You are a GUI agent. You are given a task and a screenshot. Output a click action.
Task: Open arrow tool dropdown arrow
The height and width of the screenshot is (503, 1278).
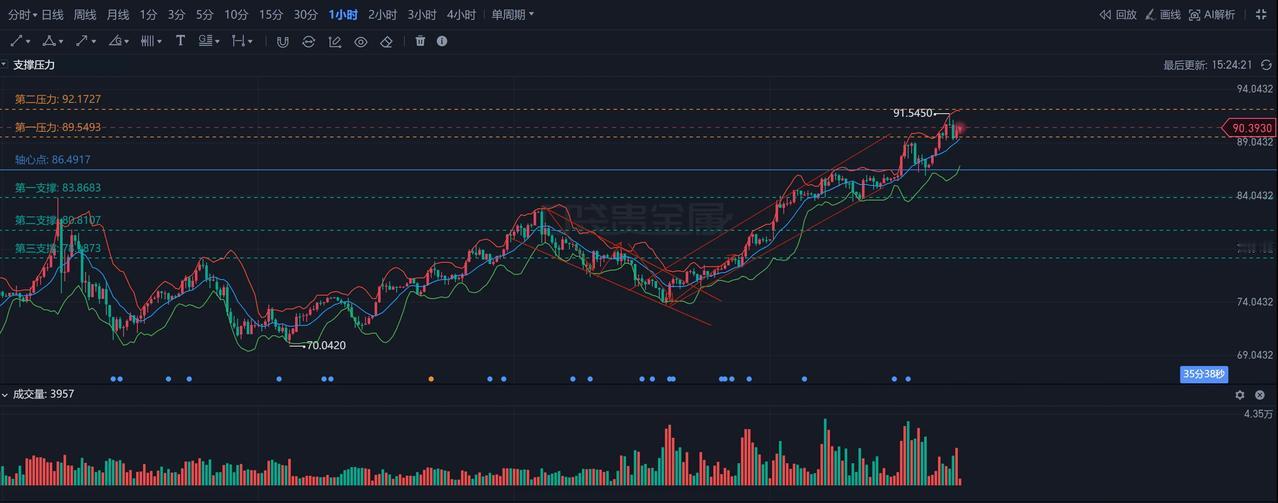pos(94,42)
